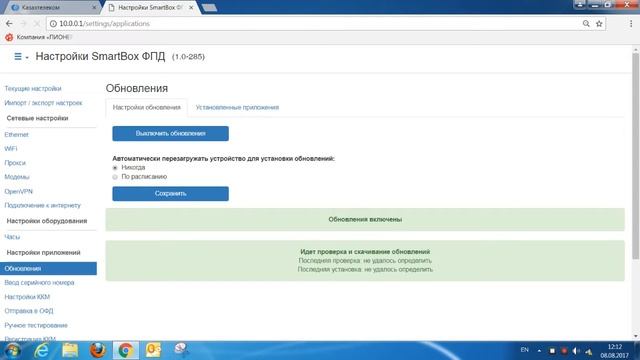Switch to the Казахтелеком browser tab

click(53, 7)
